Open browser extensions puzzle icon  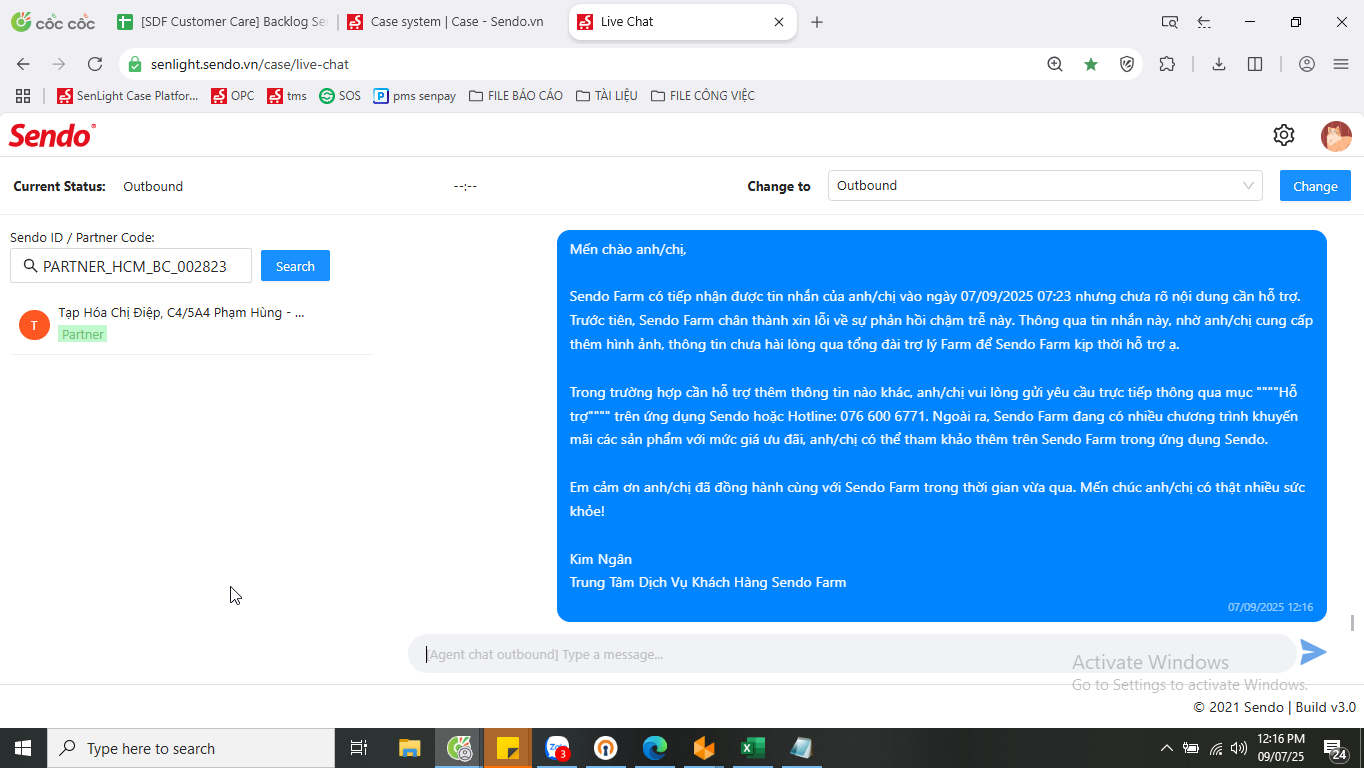1167,64
